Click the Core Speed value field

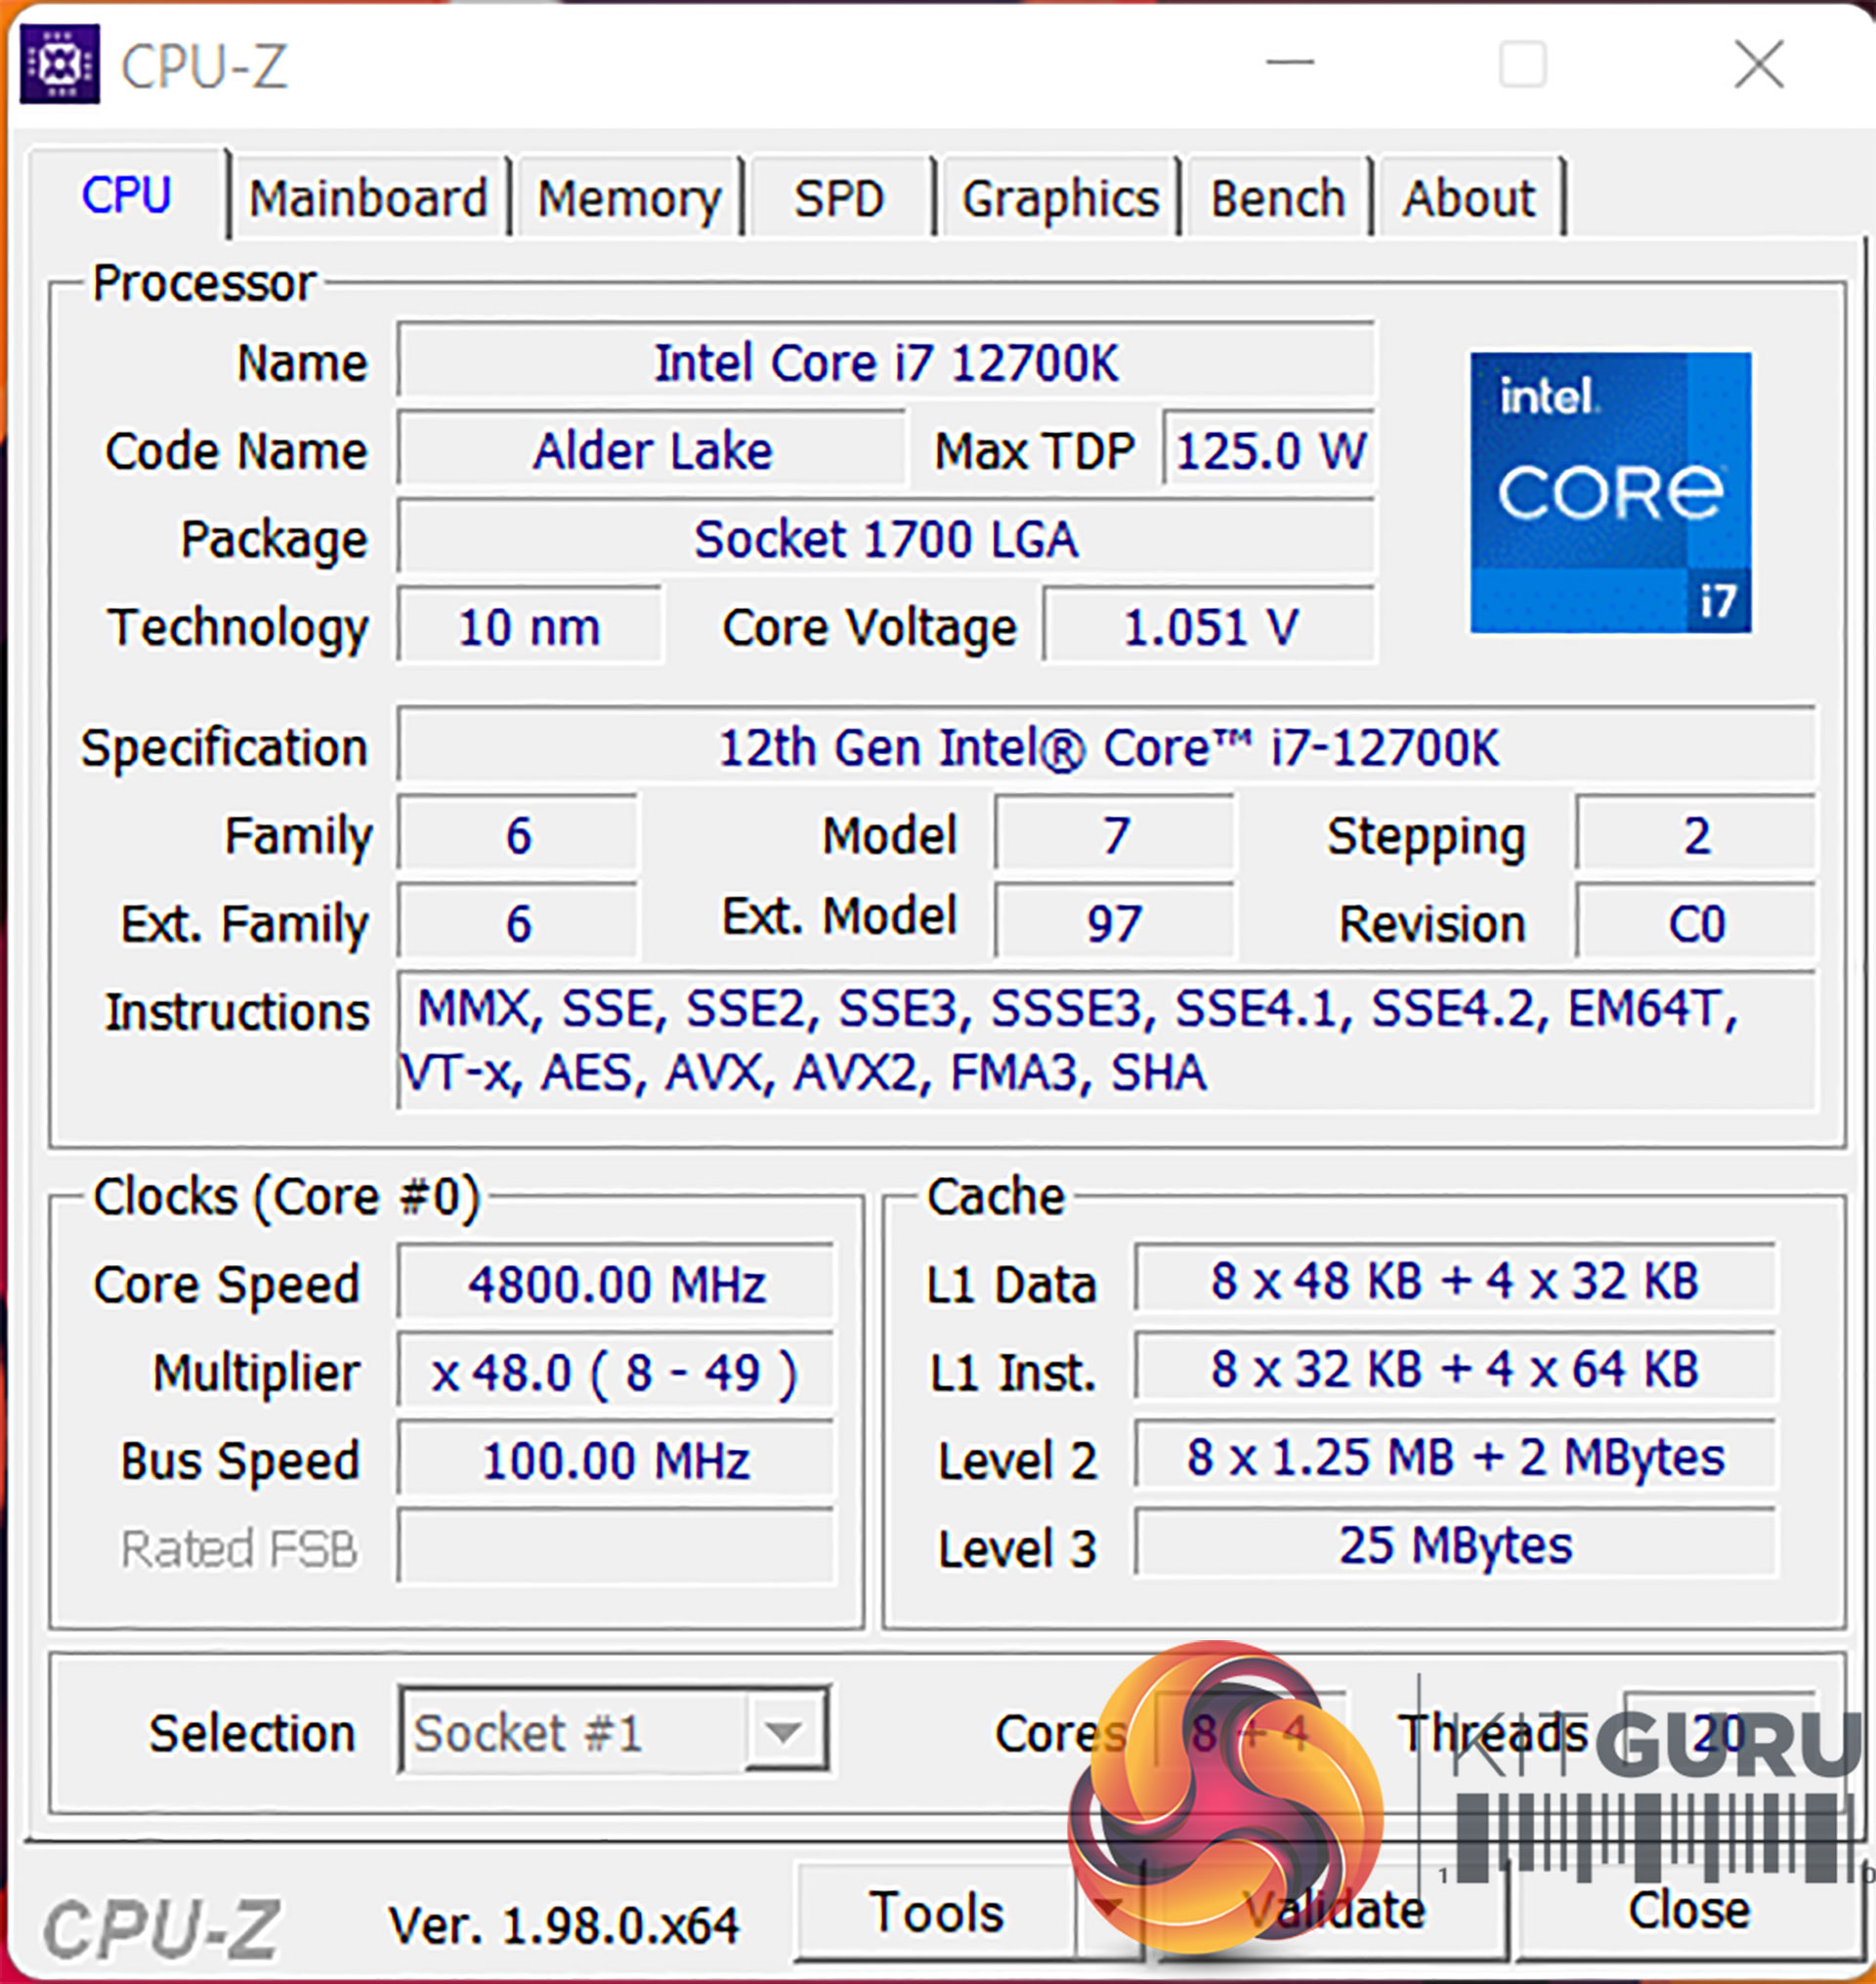(x=616, y=1283)
